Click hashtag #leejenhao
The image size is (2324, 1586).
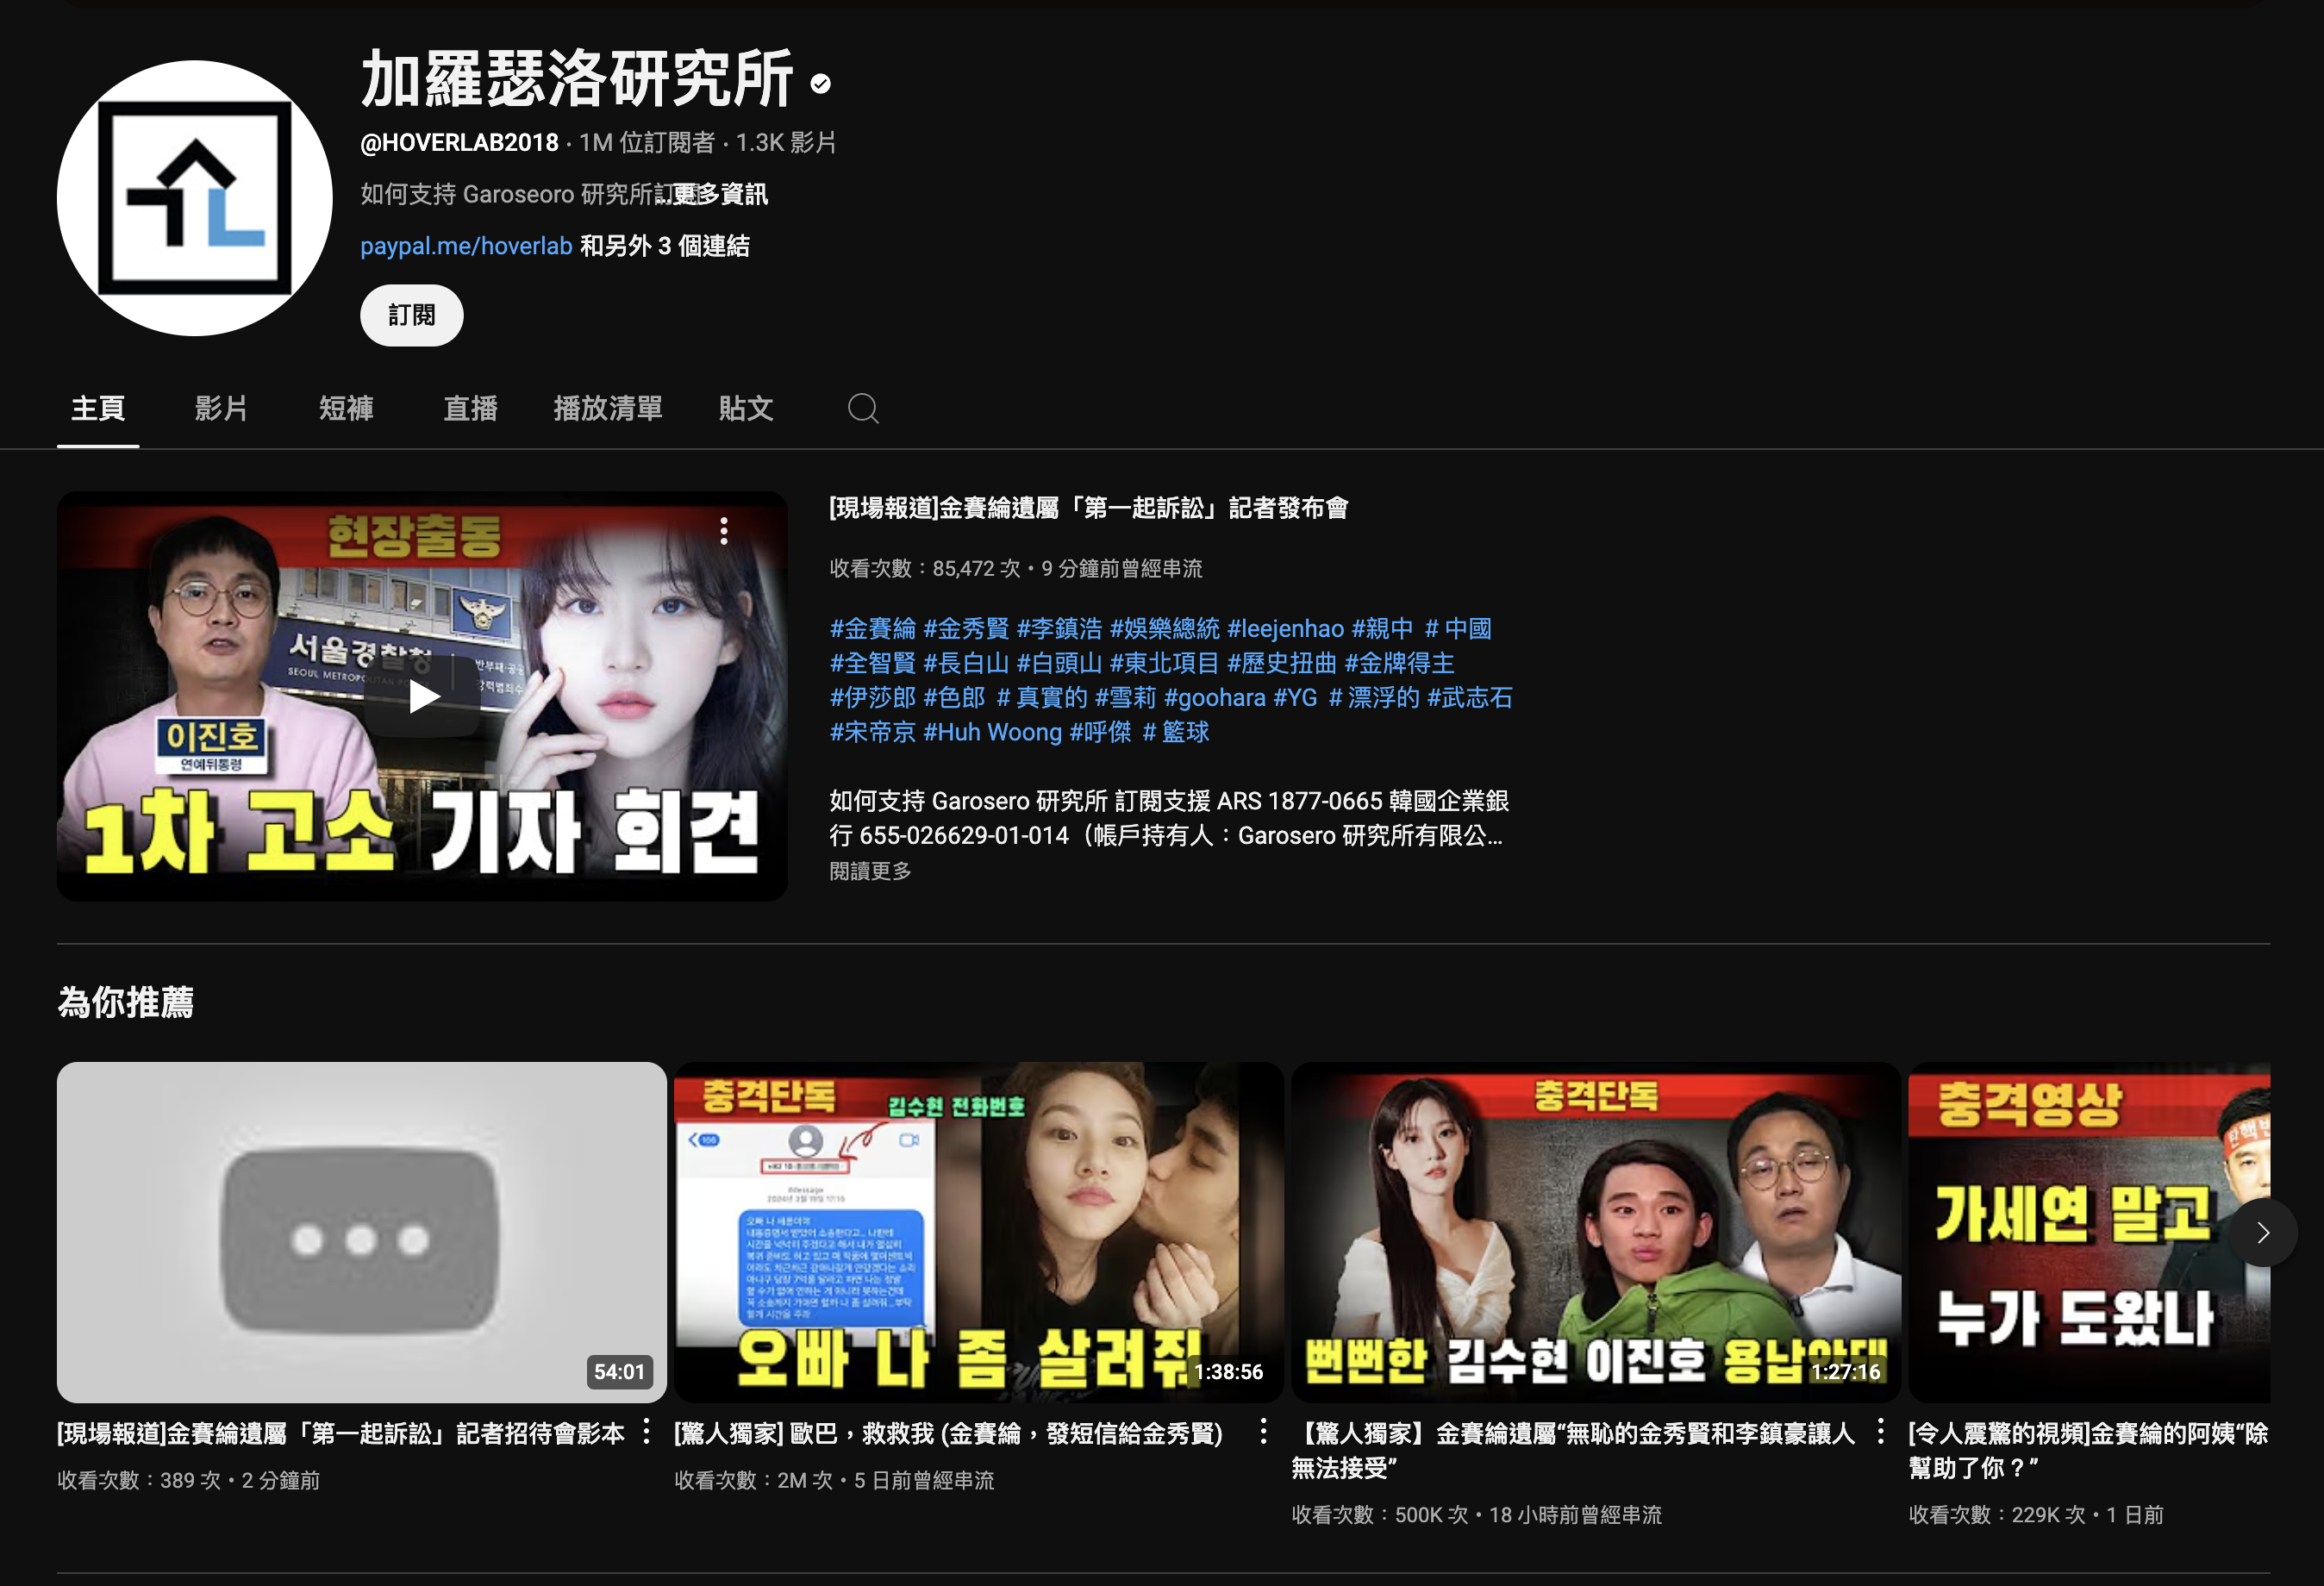tap(1285, 629)
